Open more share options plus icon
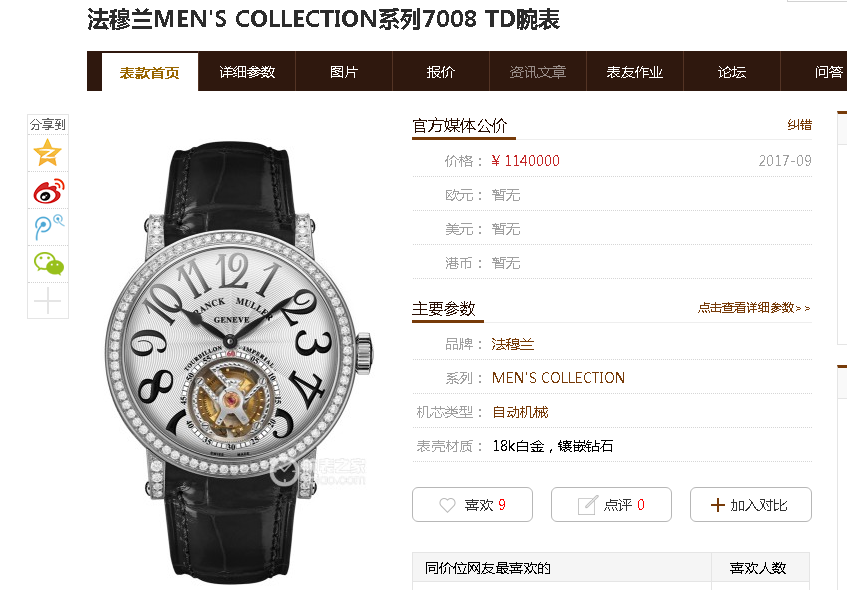Image resolution: width=847 pixels, height=590 pixels. pyautogui.click(x=48, y=300)
